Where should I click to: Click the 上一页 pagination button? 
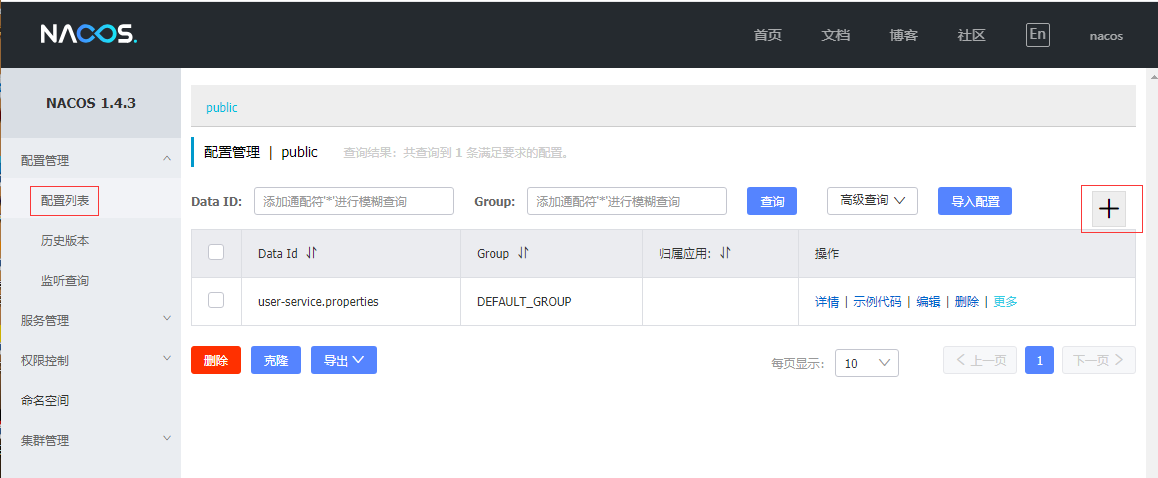(x=980, y=360)
